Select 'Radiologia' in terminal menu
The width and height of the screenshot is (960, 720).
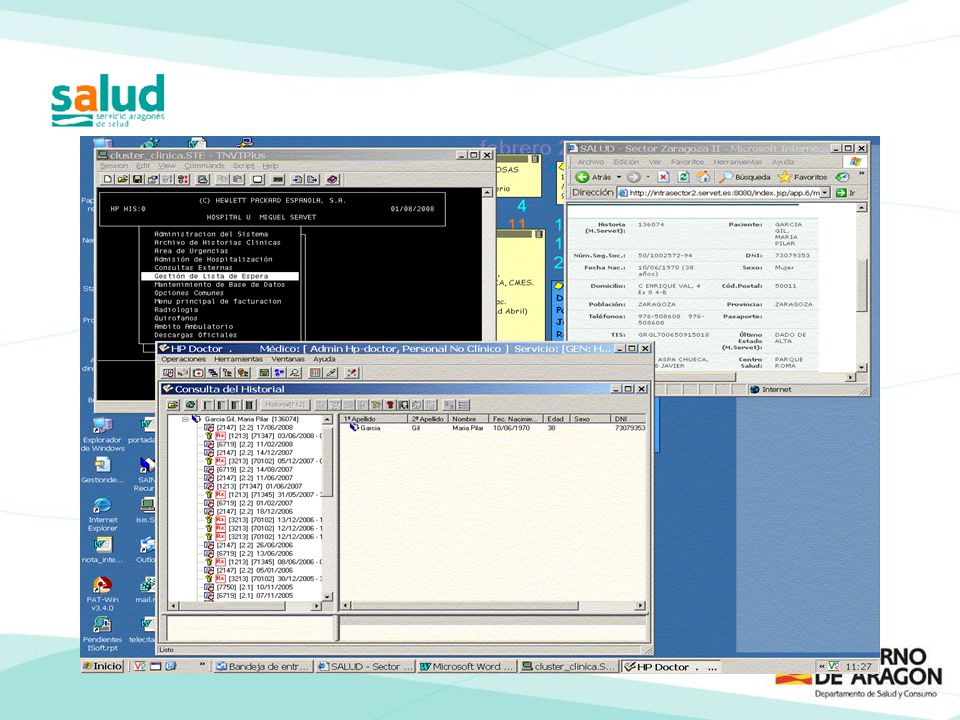click(176, 310)
